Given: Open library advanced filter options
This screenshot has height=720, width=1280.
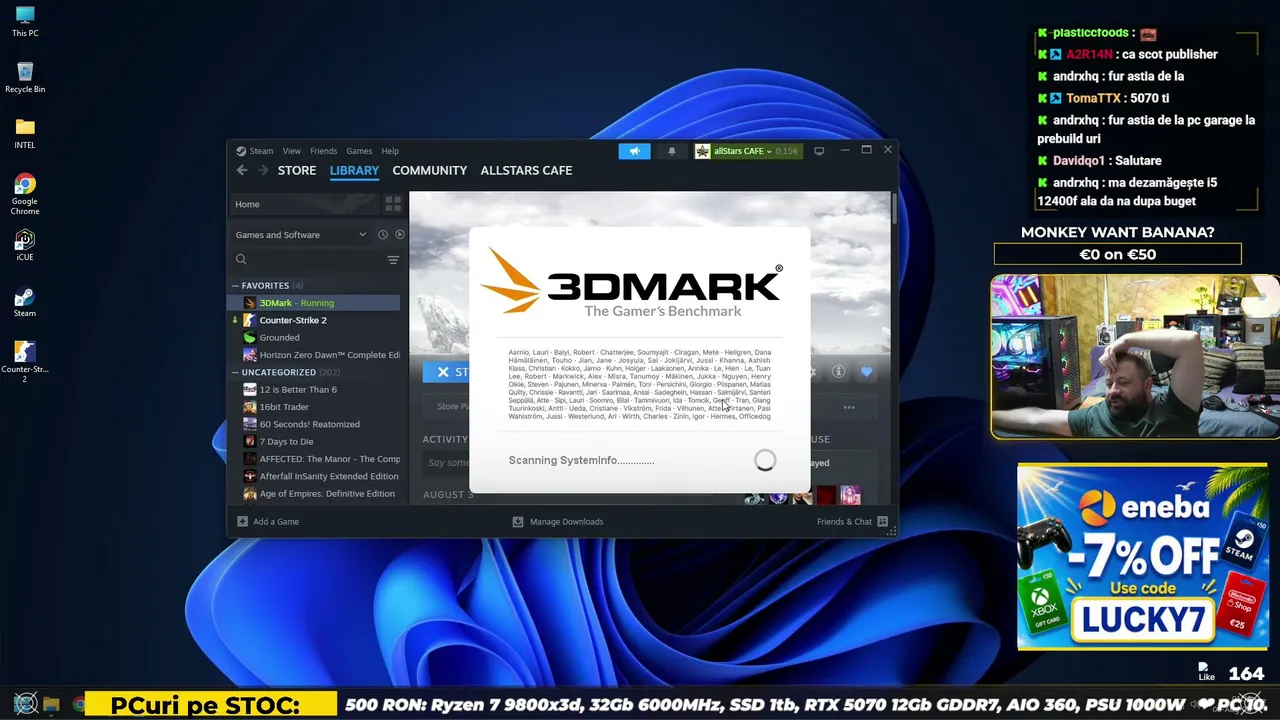Looking at the screenshot, I should pyautogui.click(x=393, y=260).
